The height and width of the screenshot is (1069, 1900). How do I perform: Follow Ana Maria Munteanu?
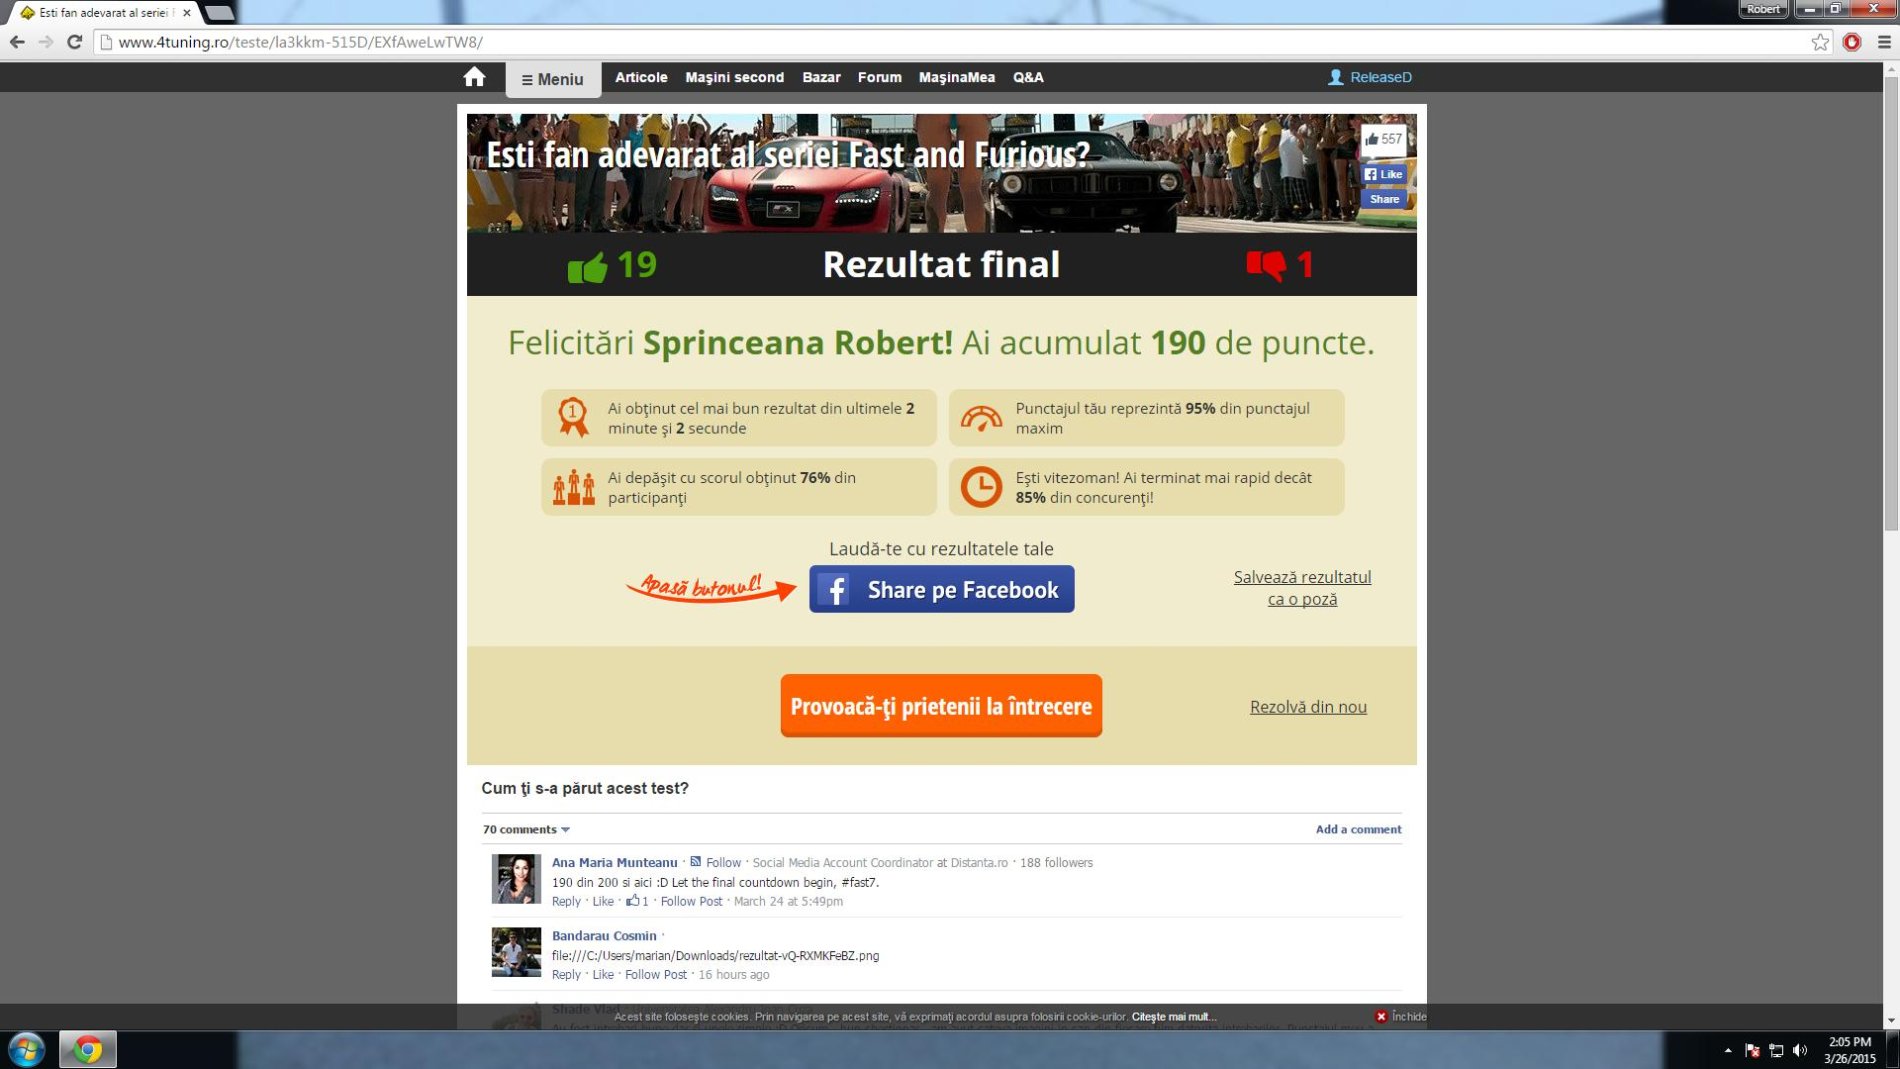(x=722, y=862)
